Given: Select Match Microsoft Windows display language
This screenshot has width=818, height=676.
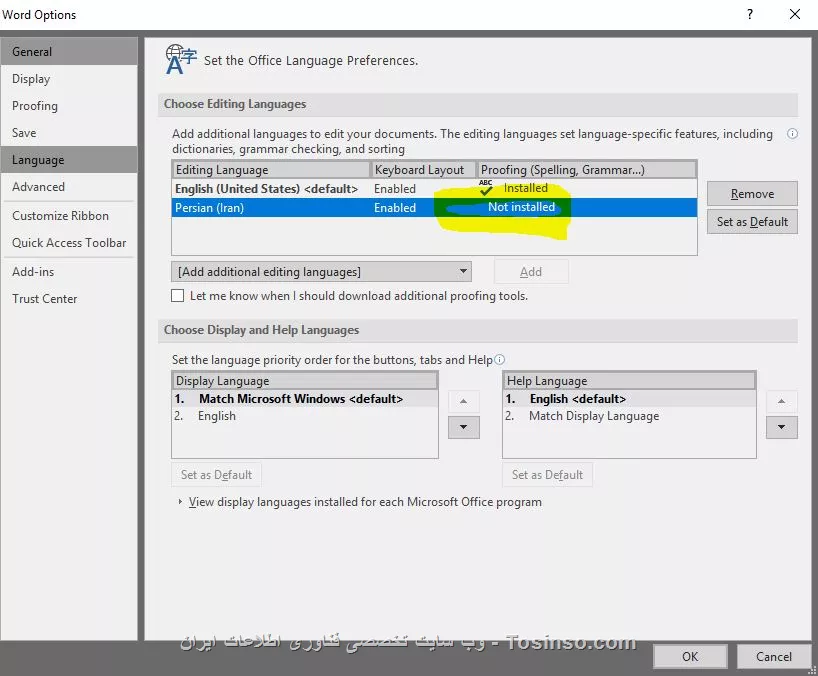Looking at the screenshot, I should point(305,399).
